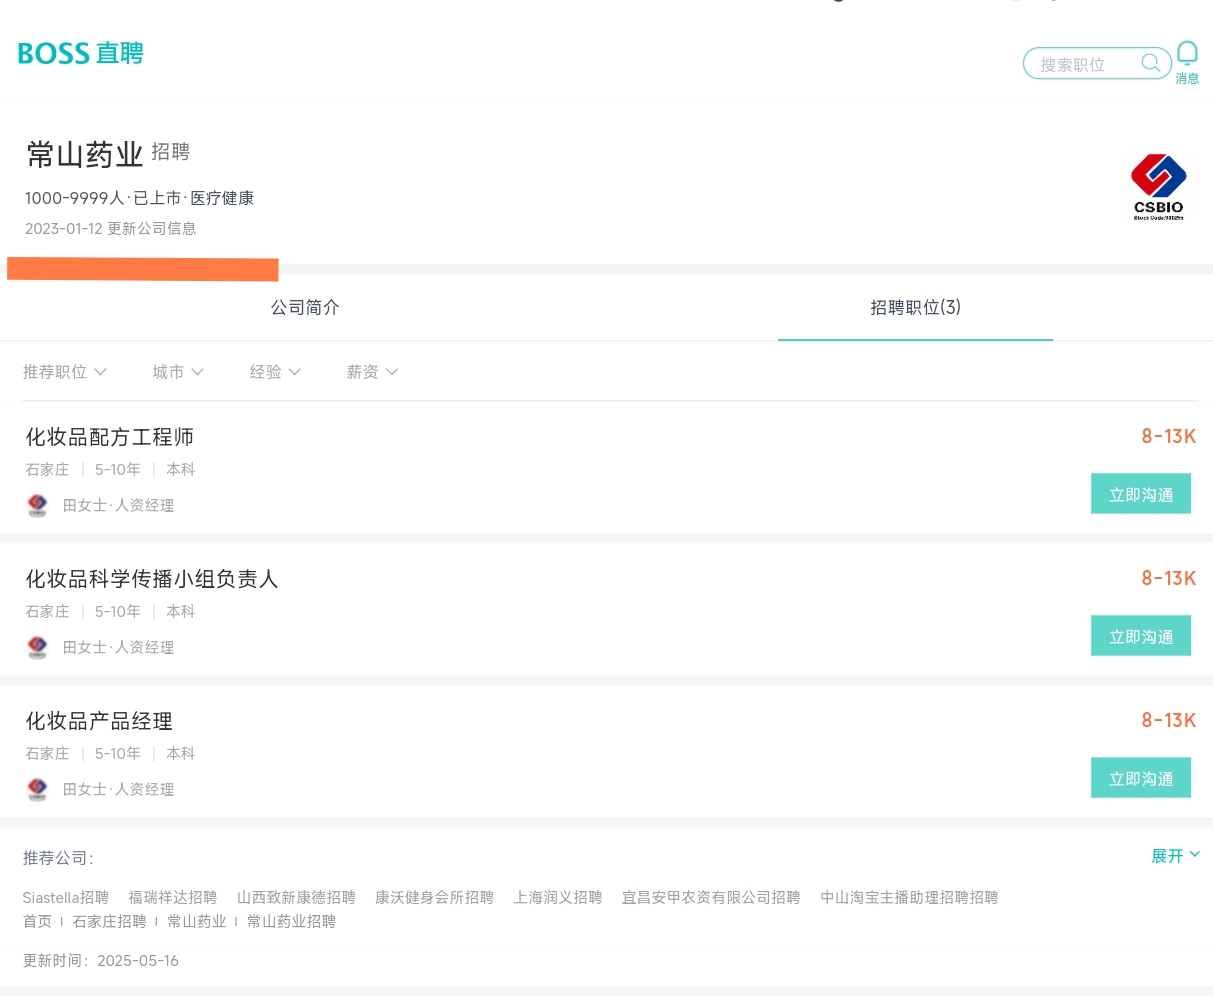Click recruiter avatar under 化妆品产品经理

point(37,789)
